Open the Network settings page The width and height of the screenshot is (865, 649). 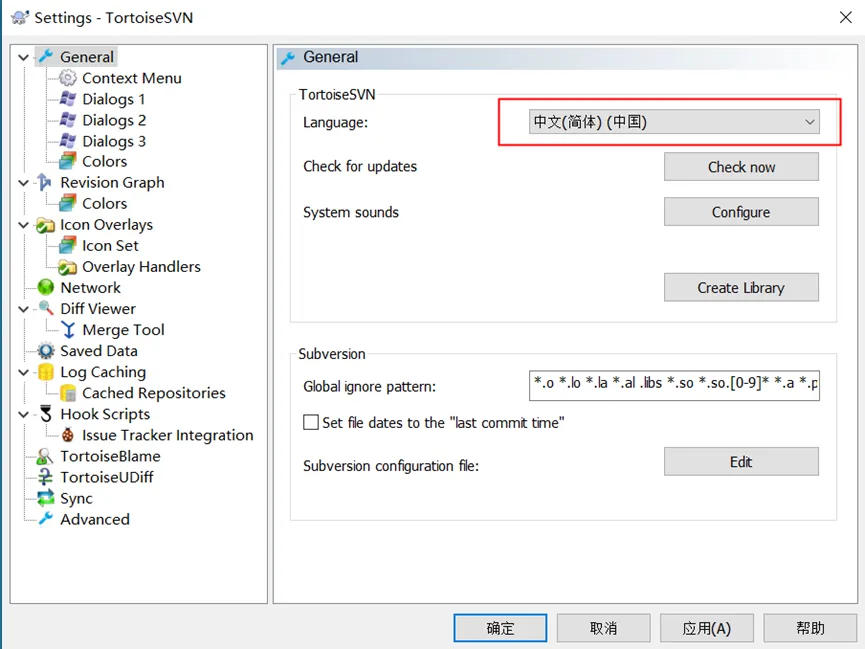(x=90, y=288)
